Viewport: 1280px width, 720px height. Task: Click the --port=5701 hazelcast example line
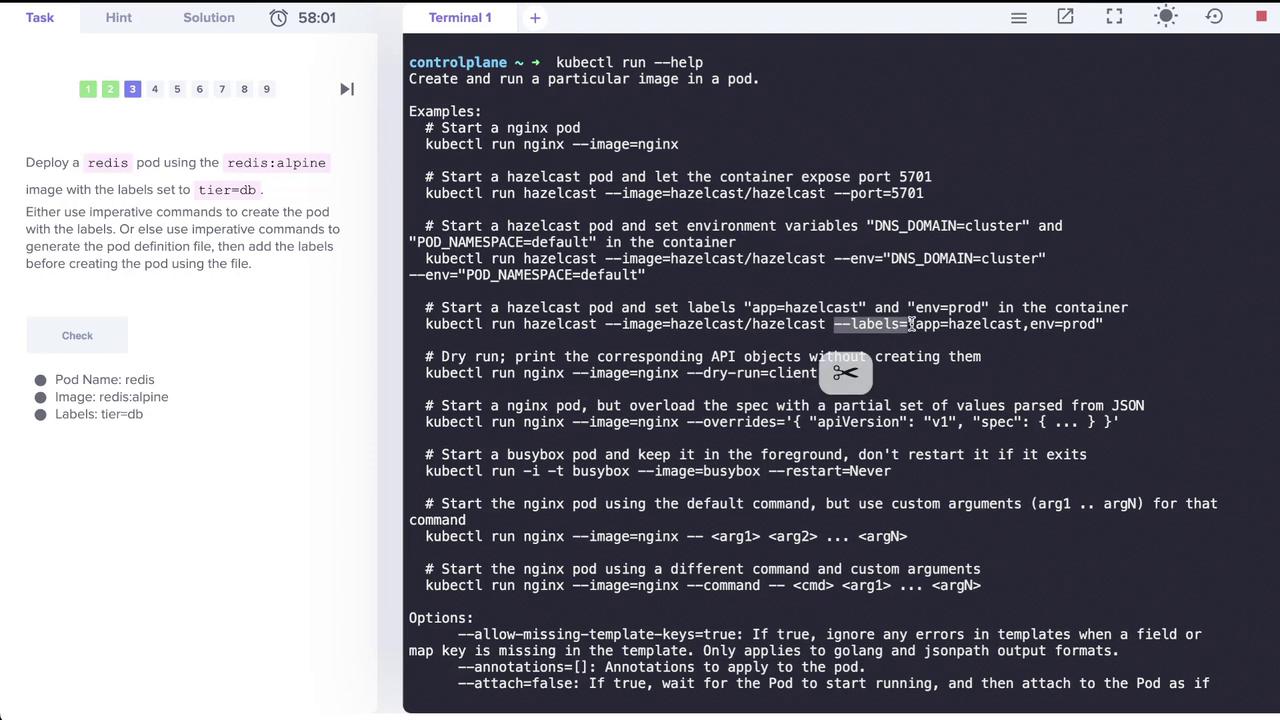tap(674, 193)
